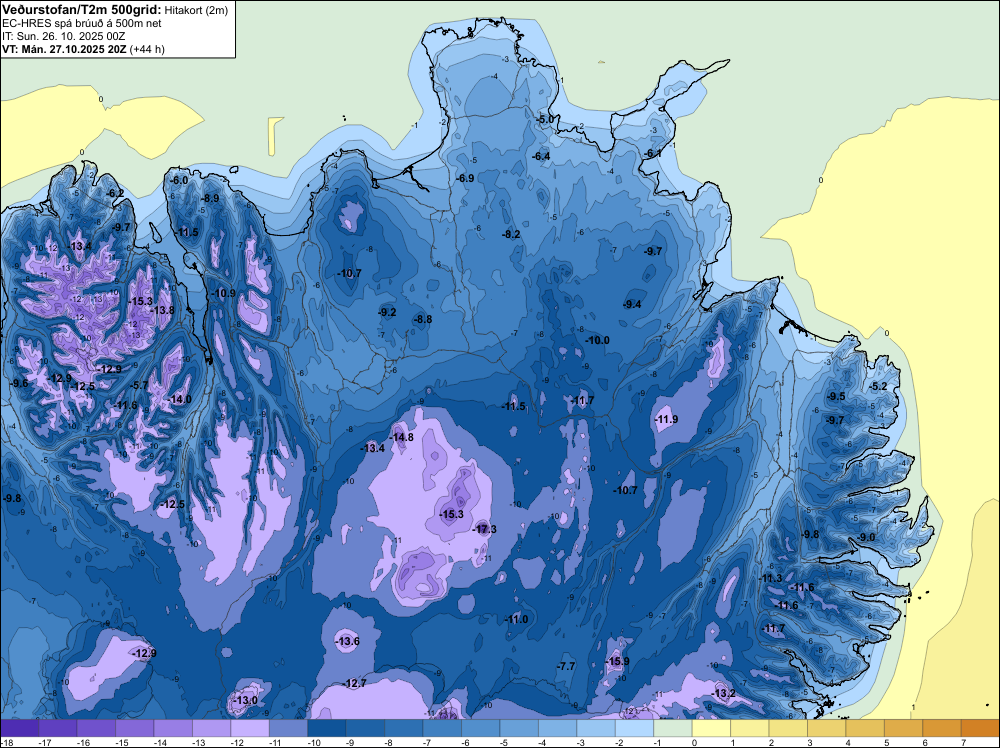
Task: Click the -9.0 temperature label
Action: 867,538
